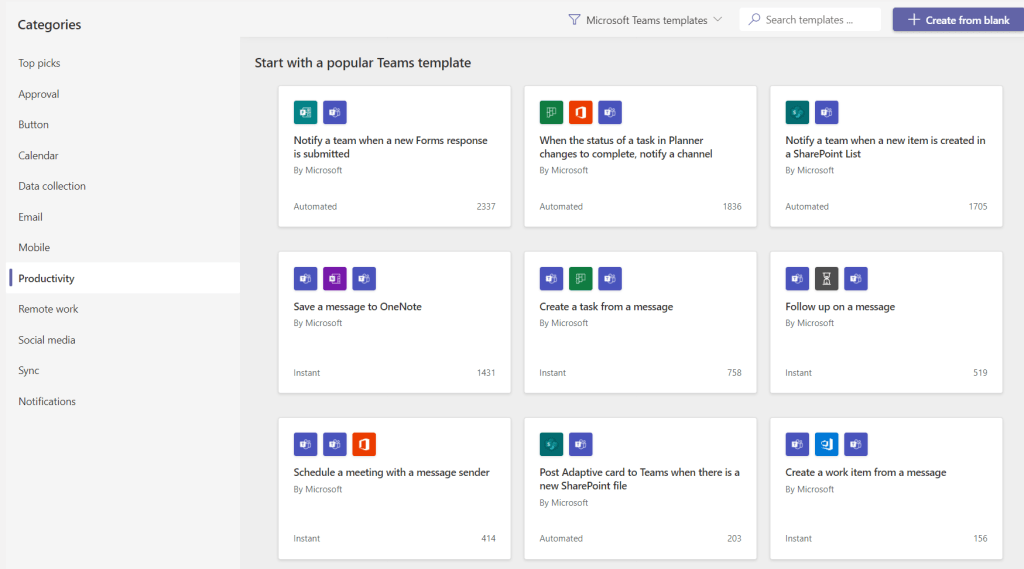Click the OneNote icon on Save message card
Image resolution: width=1024 pixels, height=569 pixels.
(x=335, y=279)
